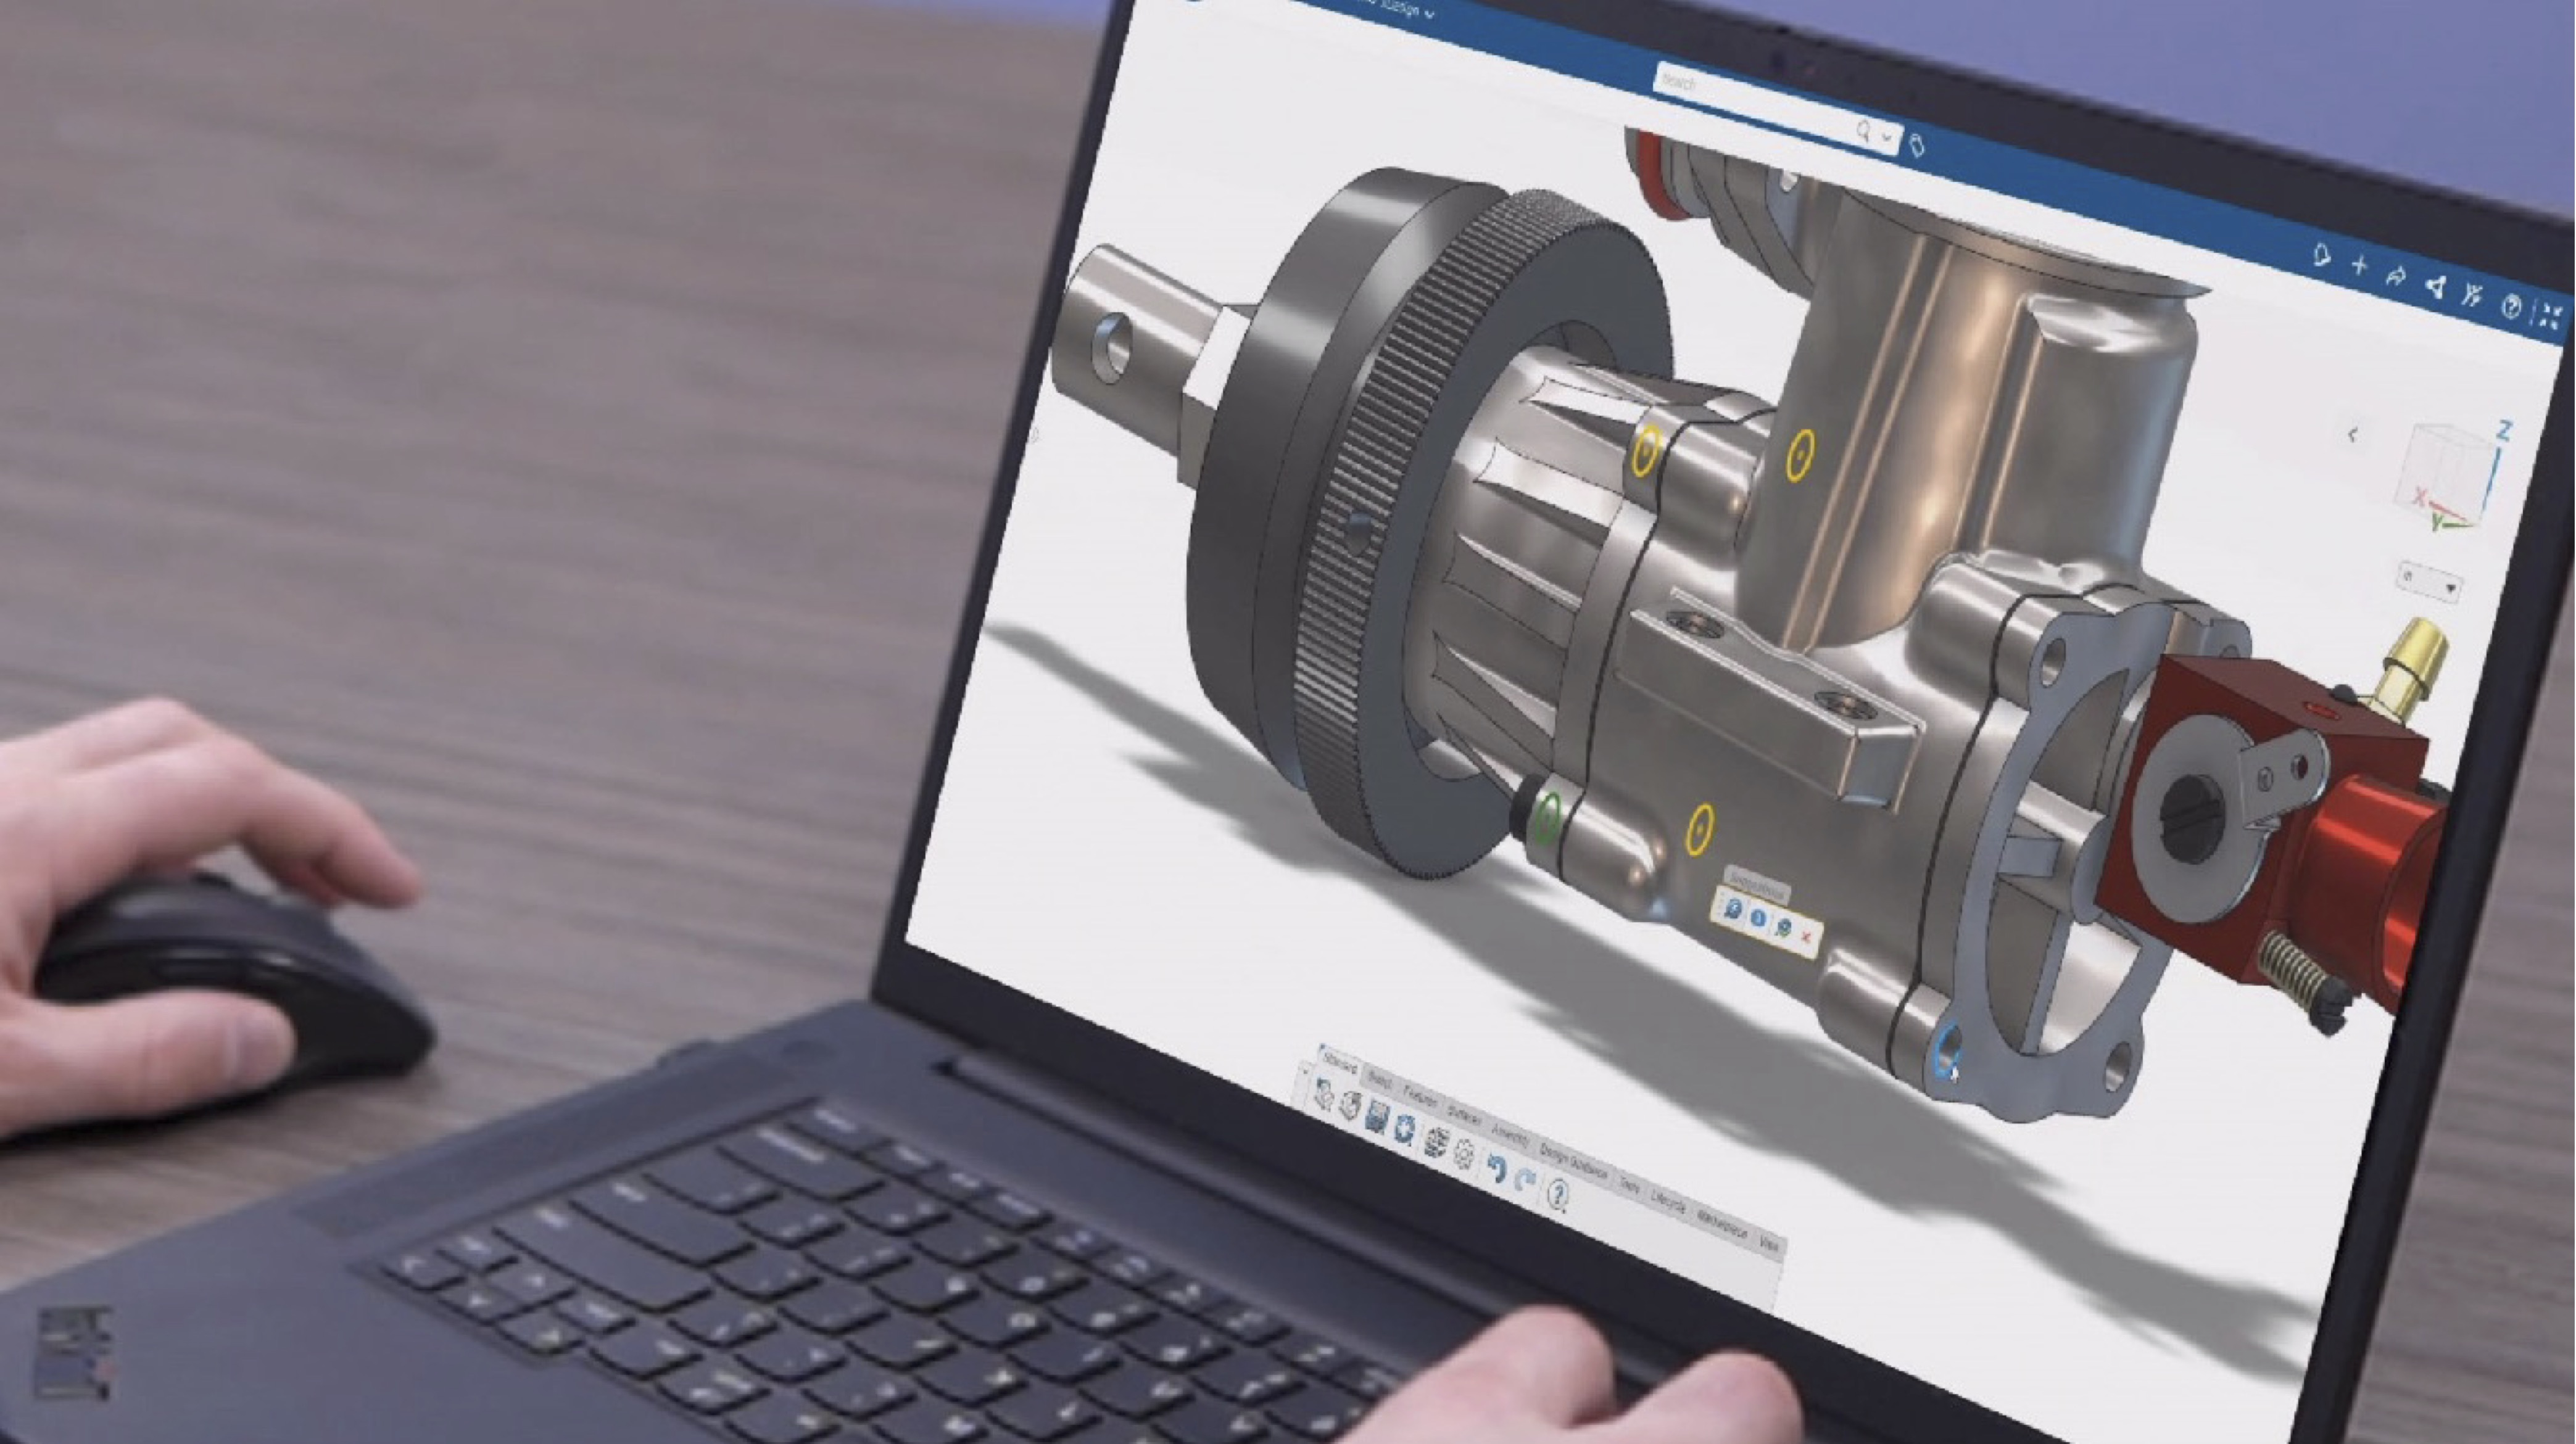
Task: Click the first blue icon in context toolbar
Action: 1734,908
